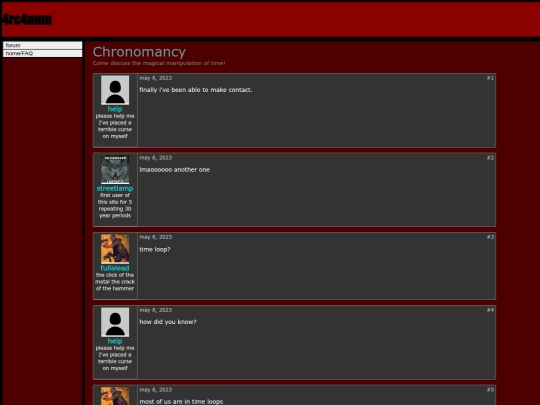This screenshot has height=405, width=540.
Task: Open the home/FAQ menu item
Action: point(43,53)
